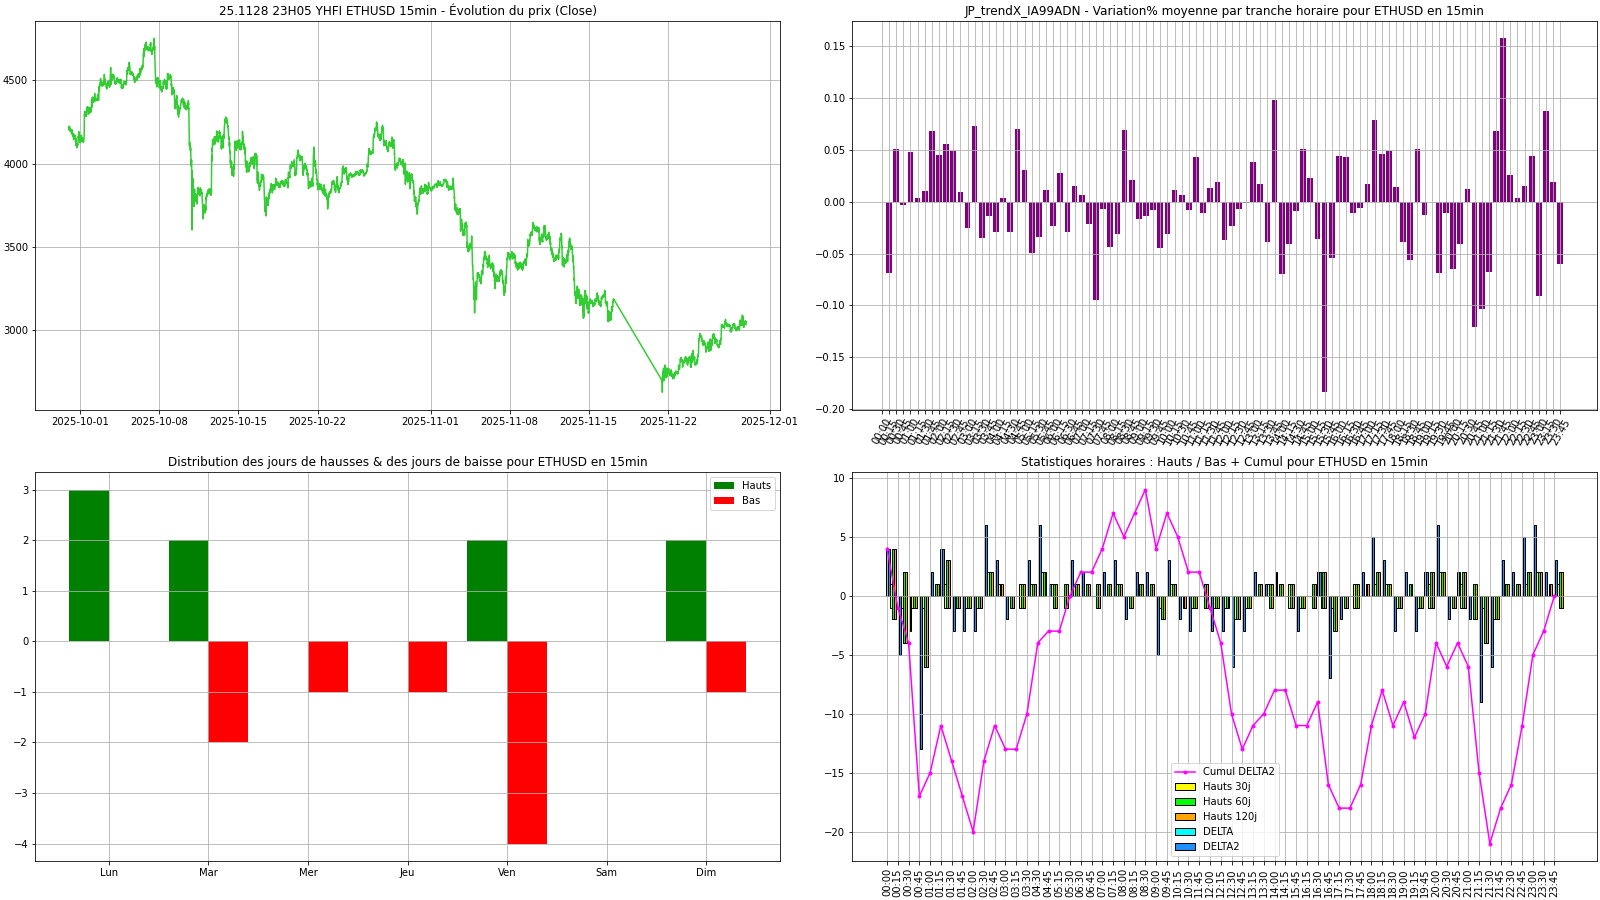Click the Cumul DELTA2 legend line marker
This screenshot has height=900, width=1600.
point(1185,772)
